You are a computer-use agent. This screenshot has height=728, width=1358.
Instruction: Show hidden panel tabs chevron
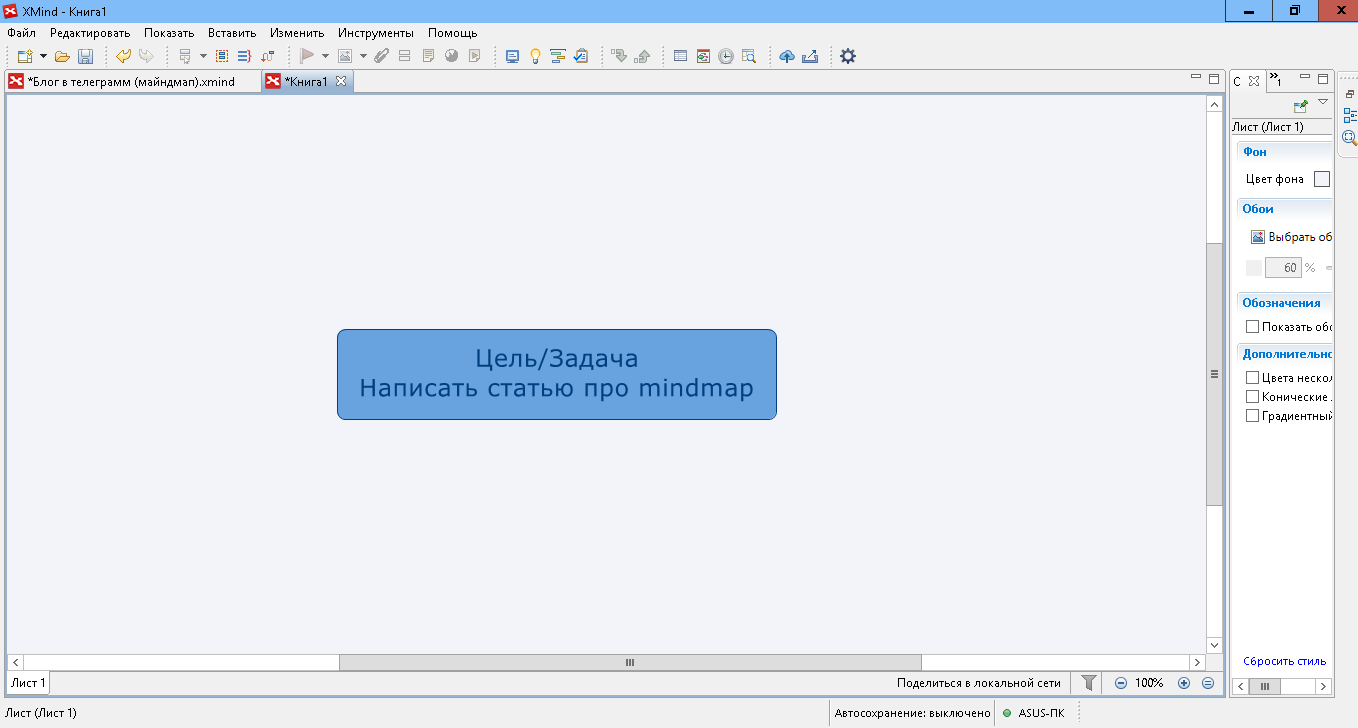pyautogui.click(x=1276, y=79)
